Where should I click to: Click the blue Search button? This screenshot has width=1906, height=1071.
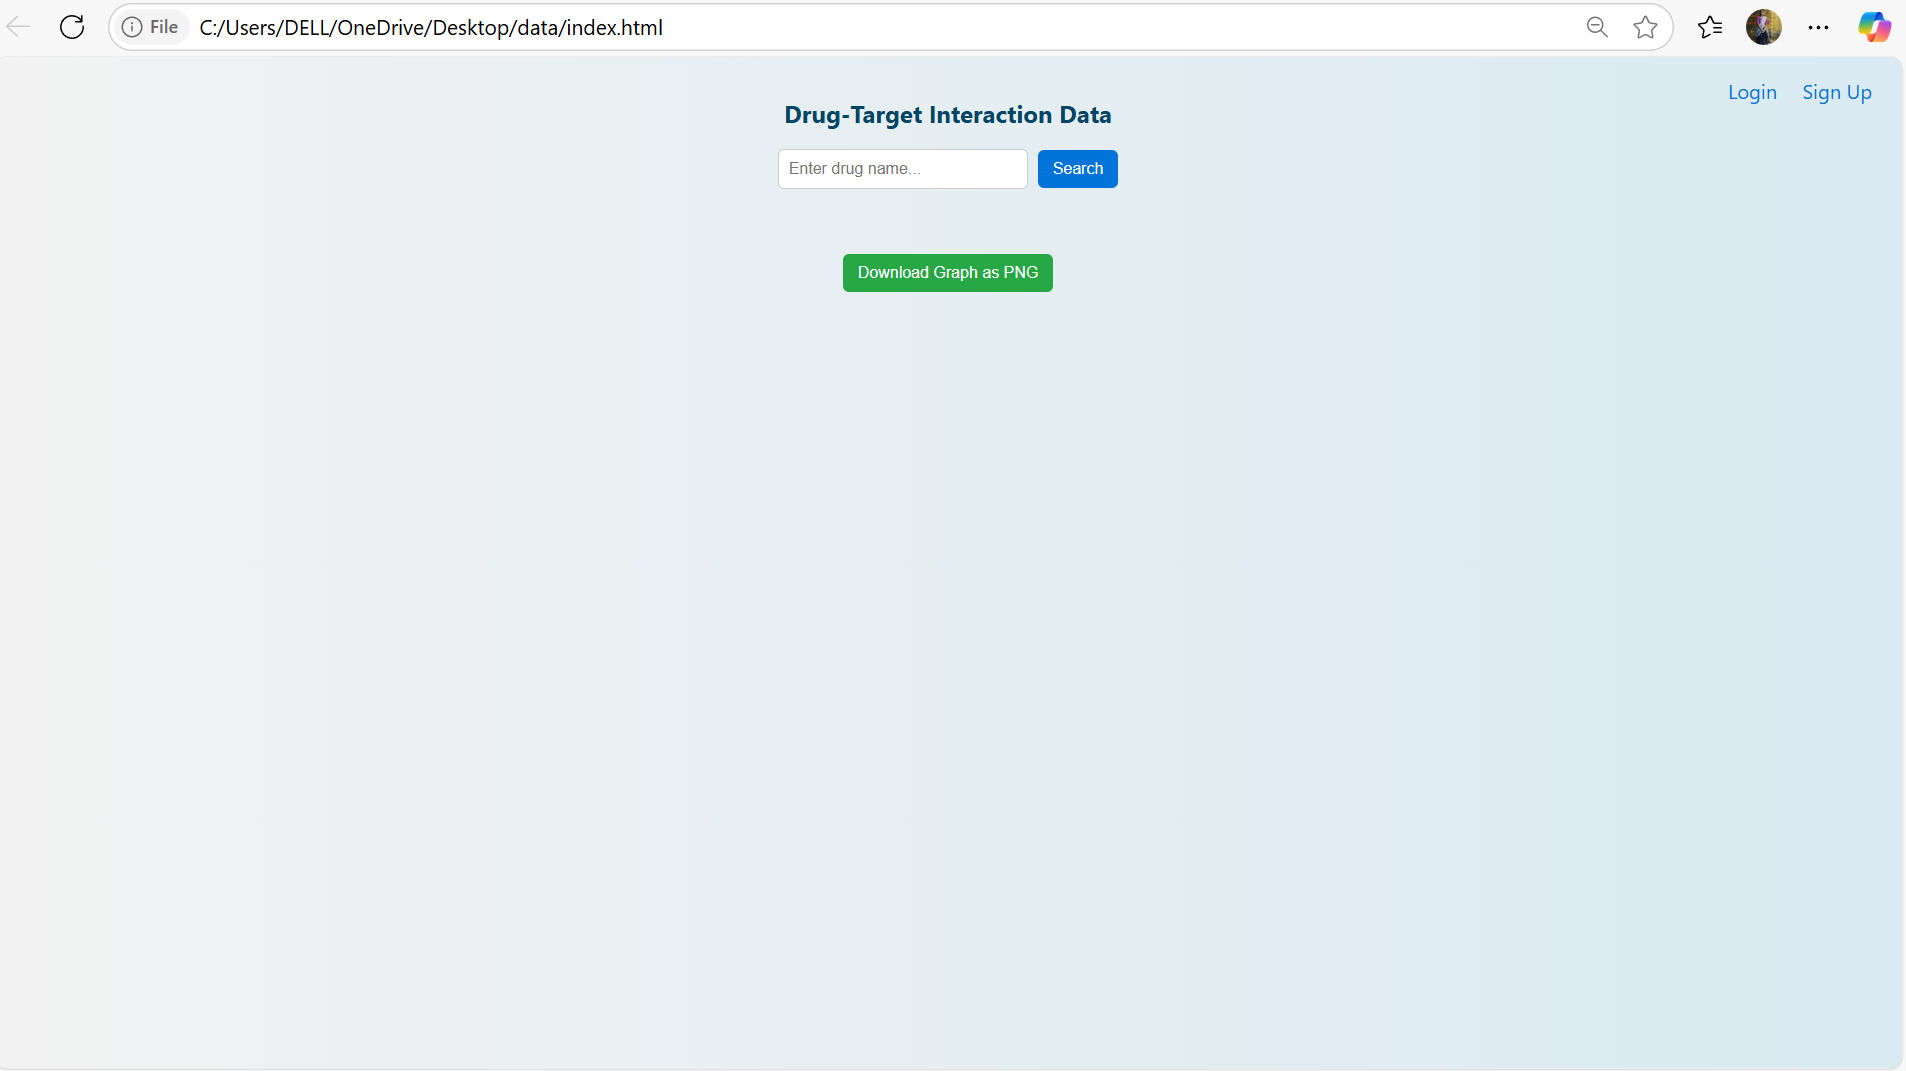click(x=1078, y=169)
